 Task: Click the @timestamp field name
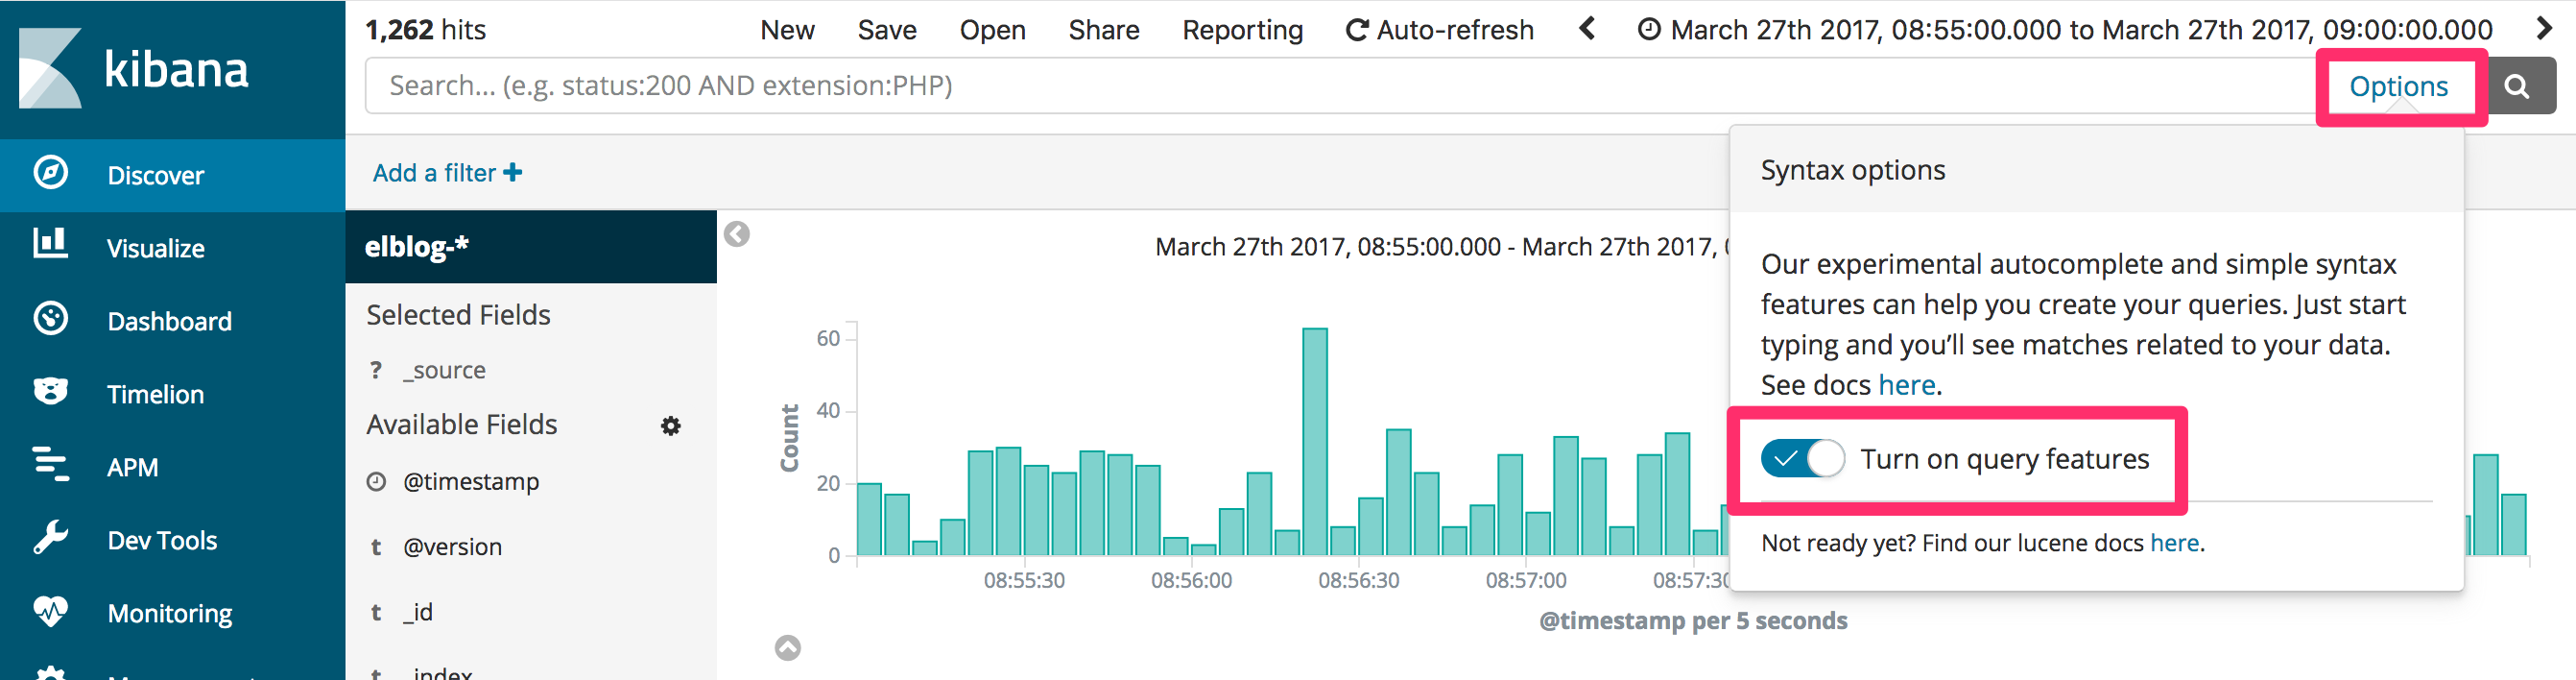471,482
